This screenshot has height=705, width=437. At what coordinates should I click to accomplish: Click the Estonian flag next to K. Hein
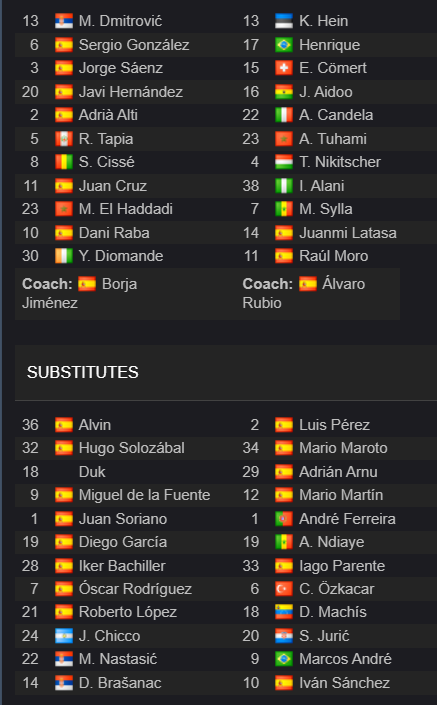(x=284, y=21)
